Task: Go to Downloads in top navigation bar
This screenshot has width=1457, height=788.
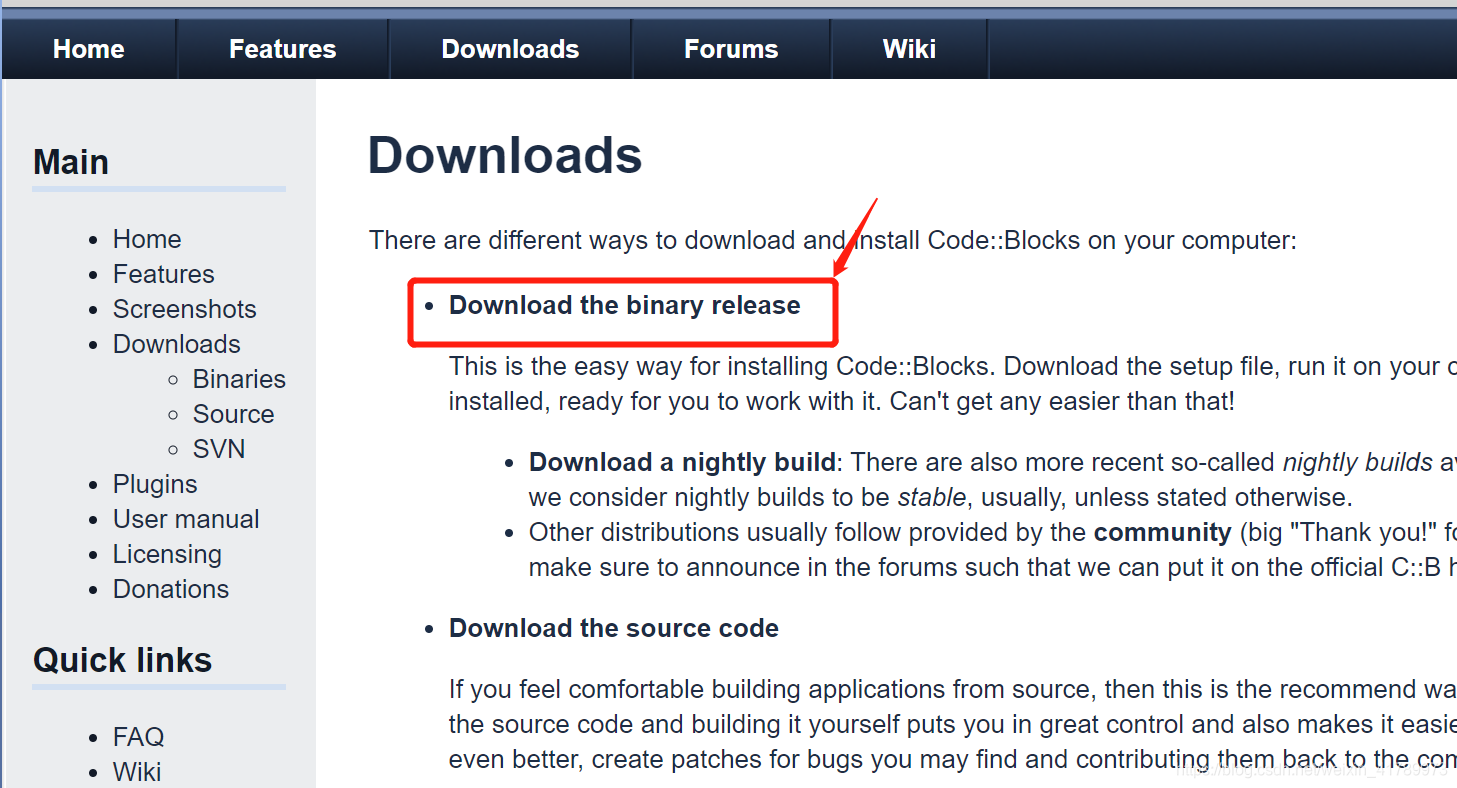Action: pos(510,49)
